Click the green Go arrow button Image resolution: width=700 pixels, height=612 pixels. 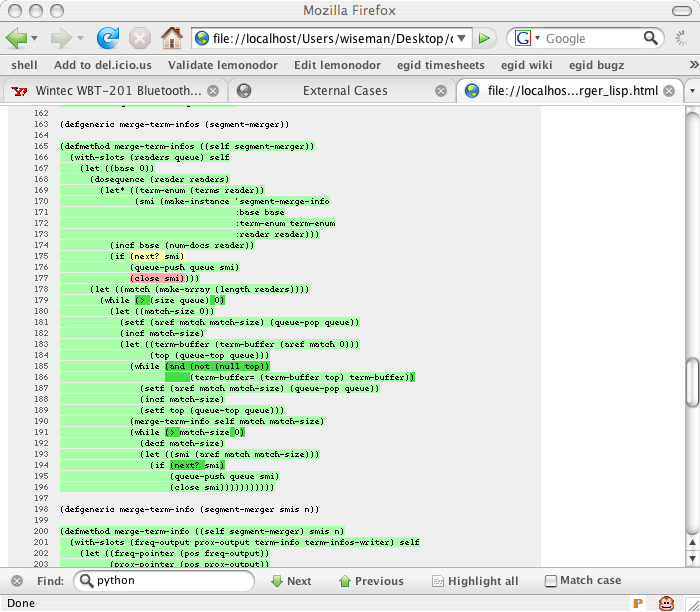coord(484,39)
